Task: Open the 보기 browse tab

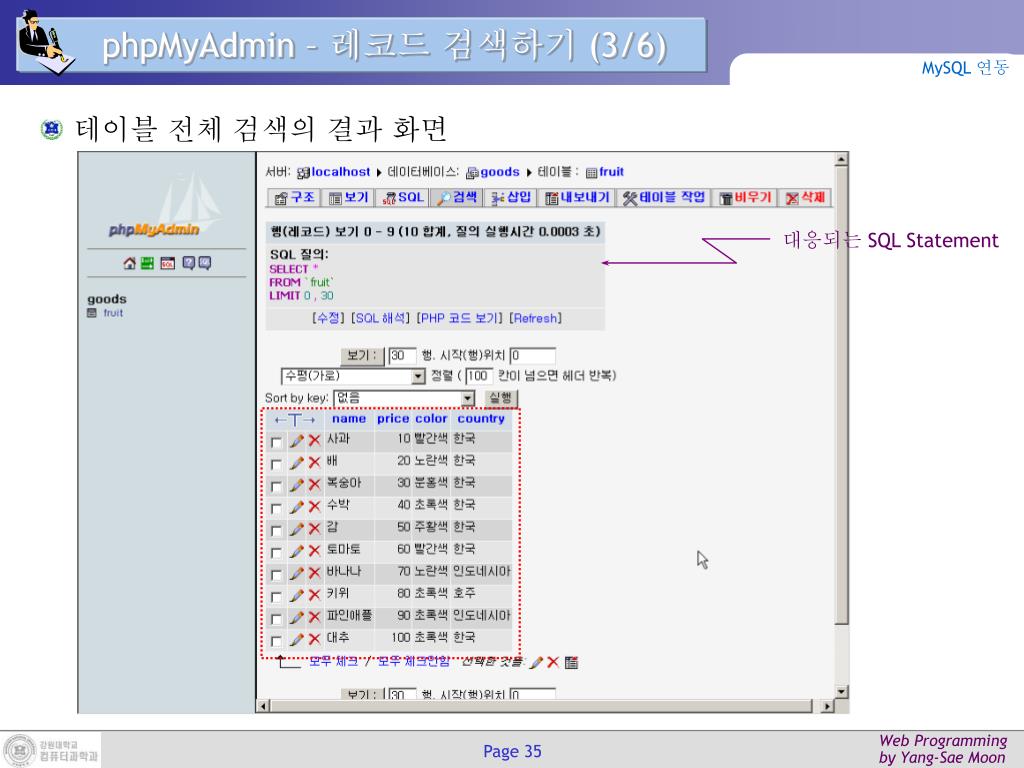Action: coord(349,198)
